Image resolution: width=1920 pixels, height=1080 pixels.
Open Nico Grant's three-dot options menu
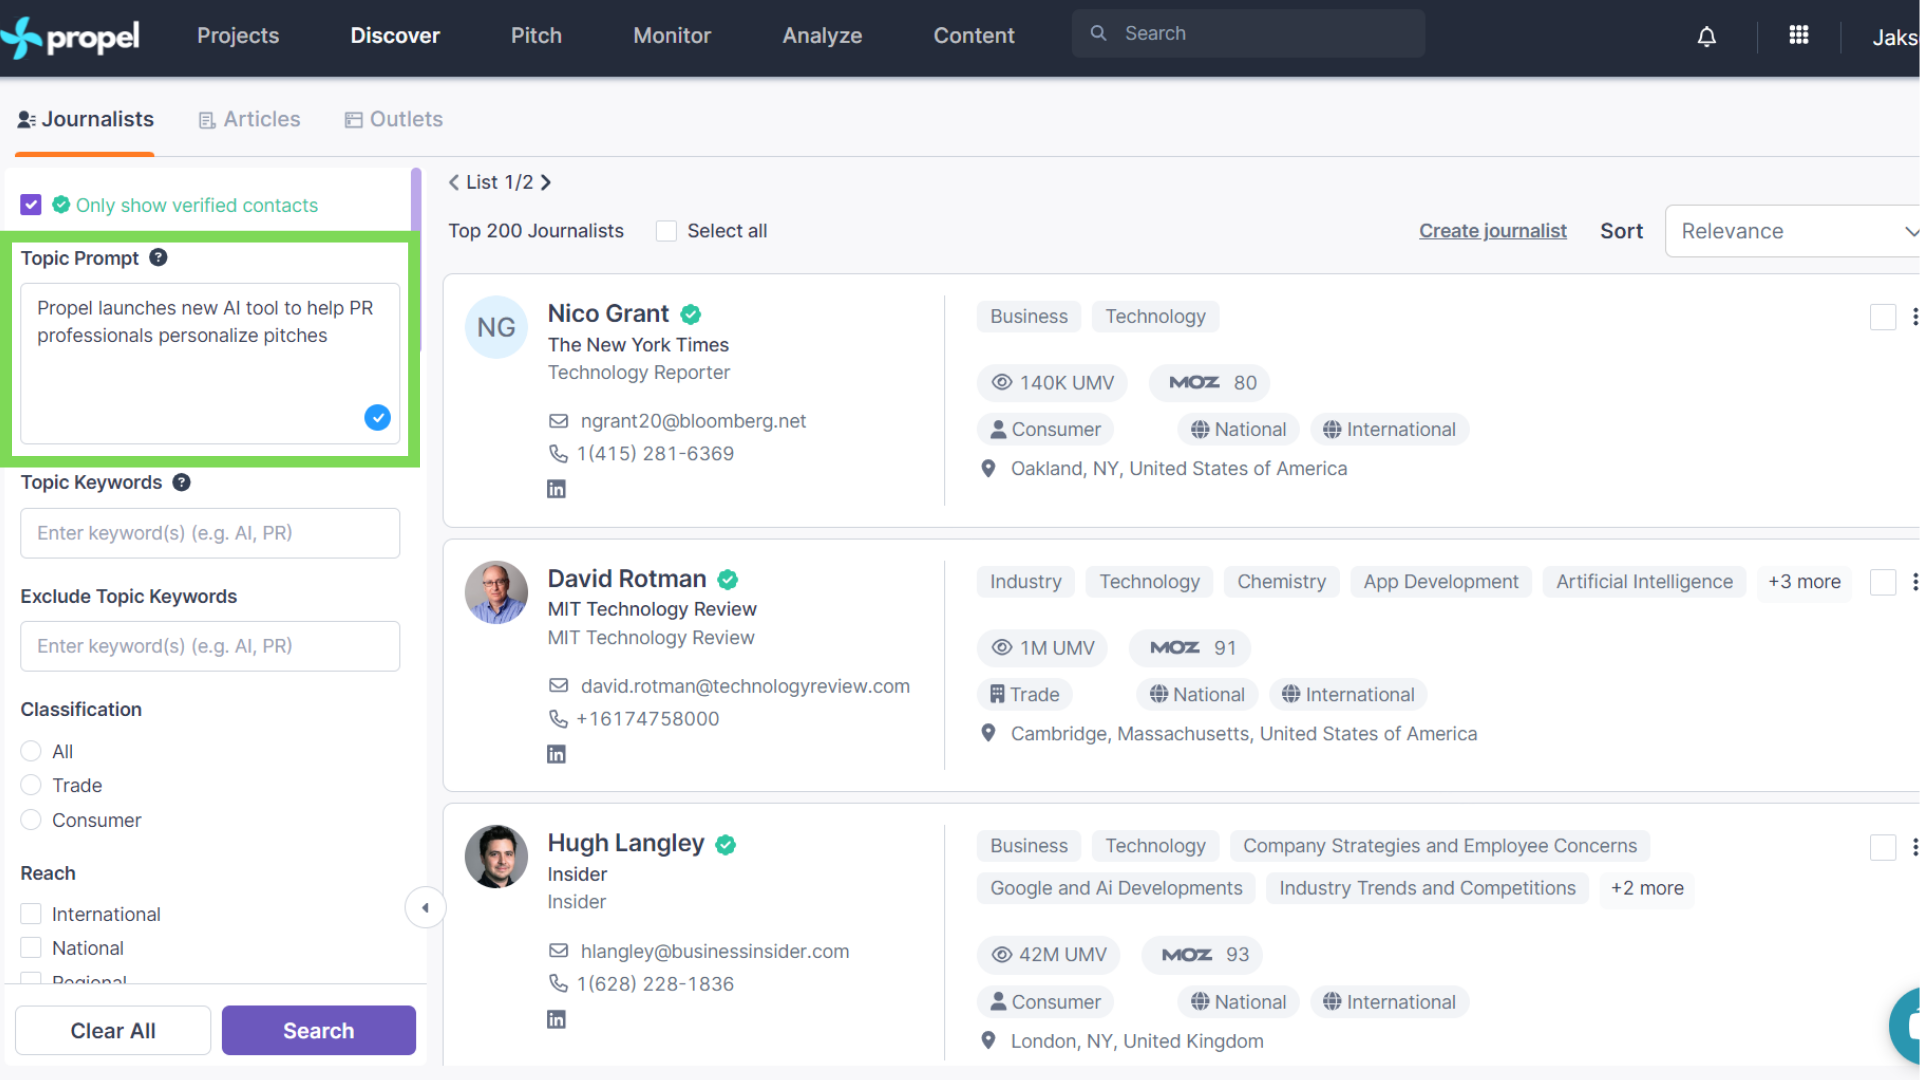1914,317
